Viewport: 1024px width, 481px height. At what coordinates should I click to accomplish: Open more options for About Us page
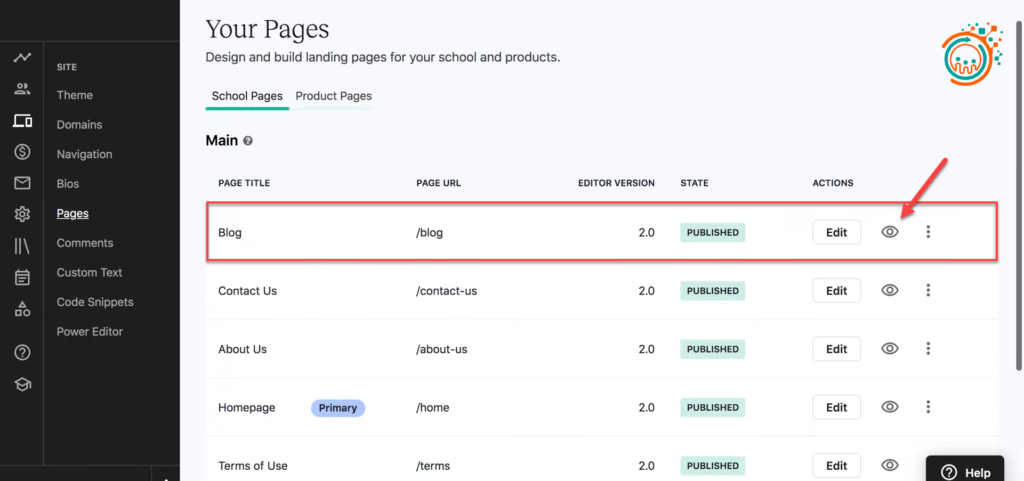pyautogui.click(x=928, y=349)
